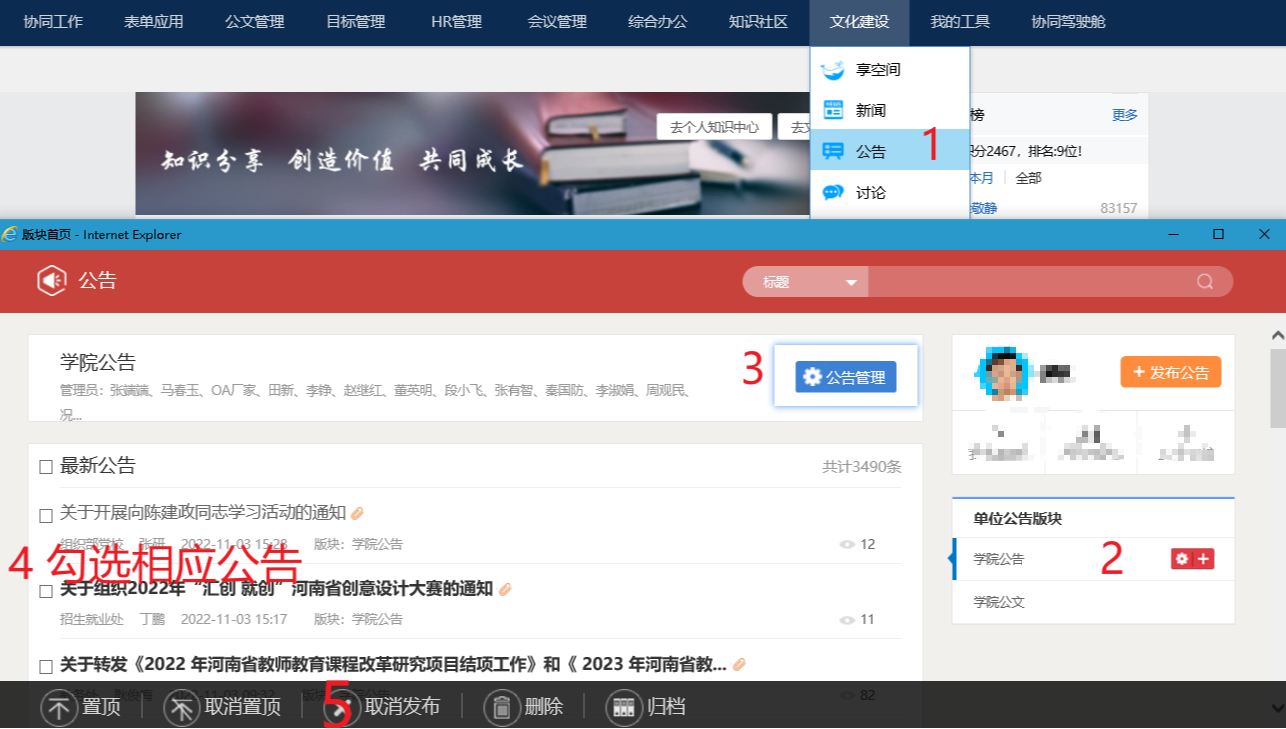
Task: Click the 新闻 news icon in dropdown
Action: (832, 110)
